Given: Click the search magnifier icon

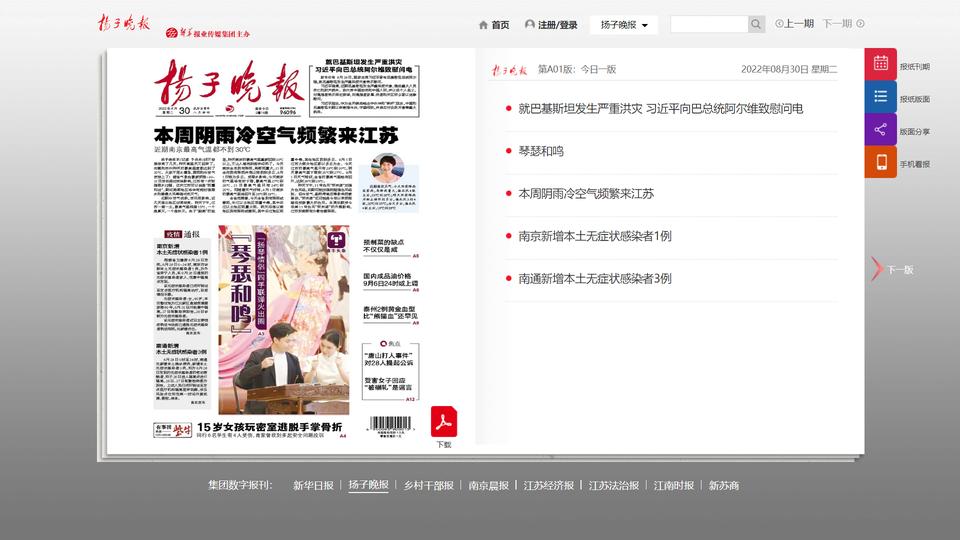Looking at the screenshot, I should tap(756, 24).
